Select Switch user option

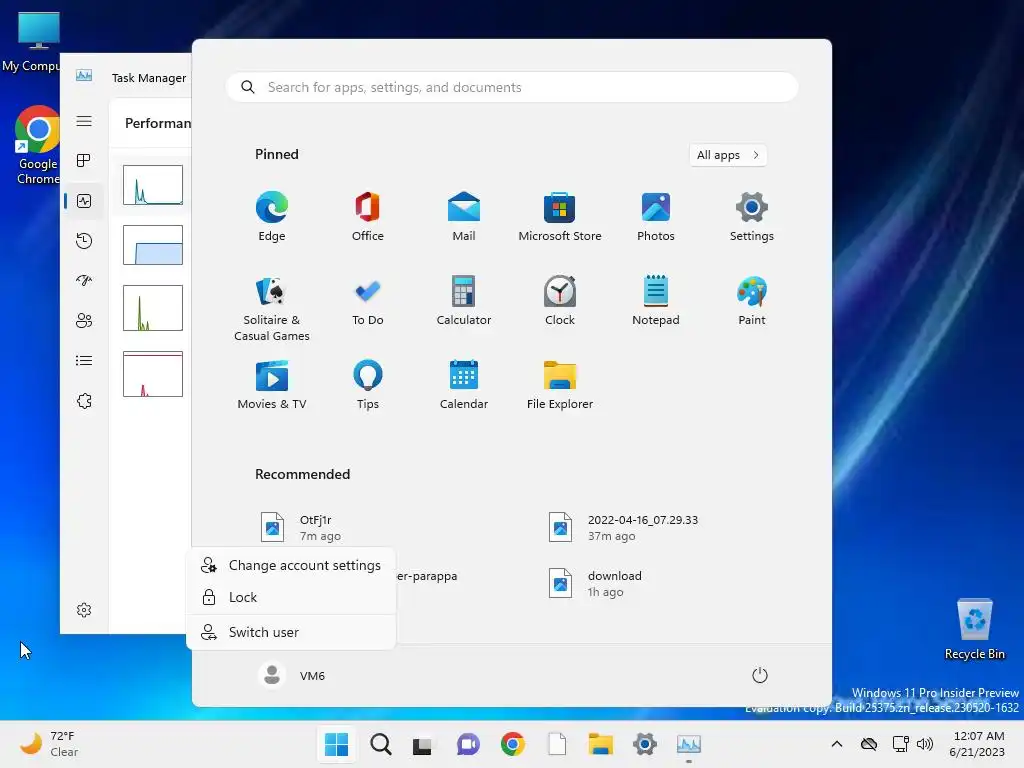coord(291,632)
